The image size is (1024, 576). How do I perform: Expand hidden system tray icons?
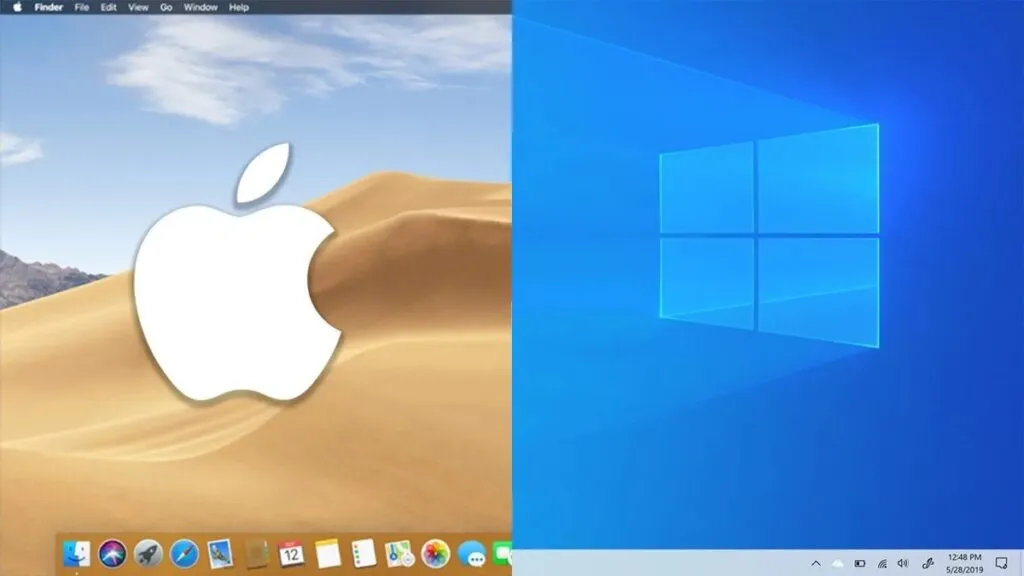815,563
